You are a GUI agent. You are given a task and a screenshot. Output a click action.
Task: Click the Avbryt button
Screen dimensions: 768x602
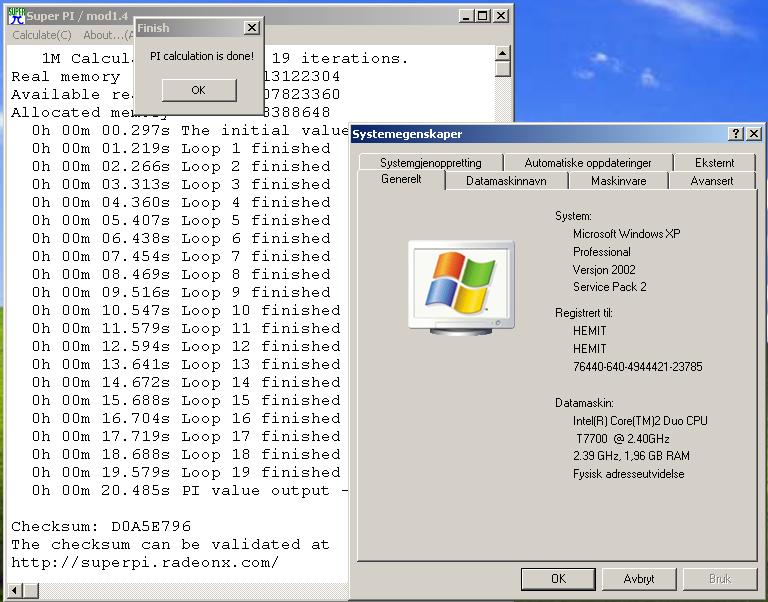[639, 579]
